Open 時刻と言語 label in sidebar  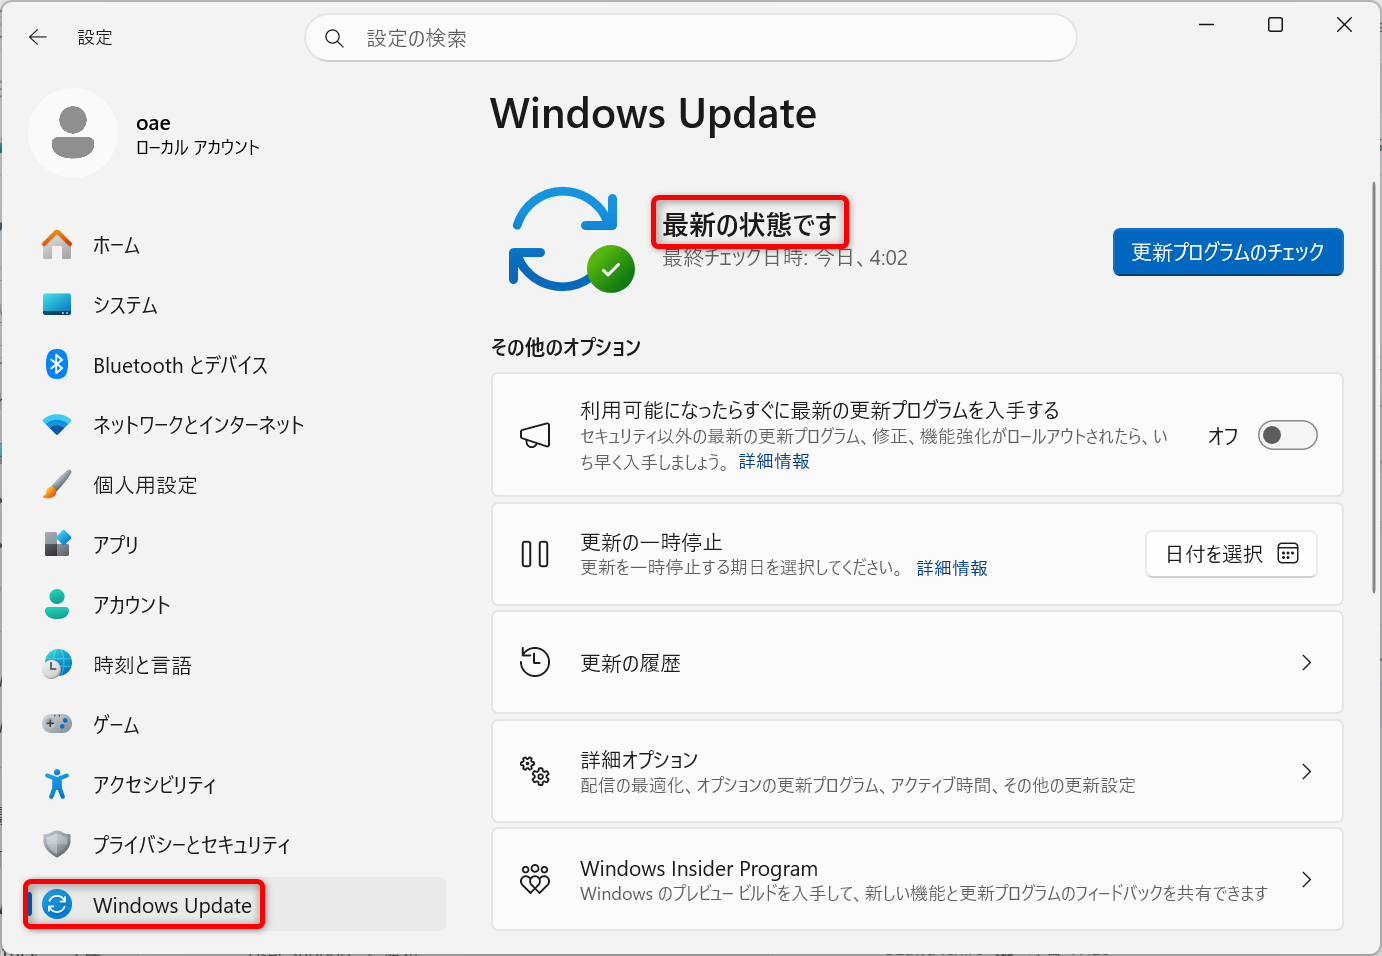(x=142, y=665)
